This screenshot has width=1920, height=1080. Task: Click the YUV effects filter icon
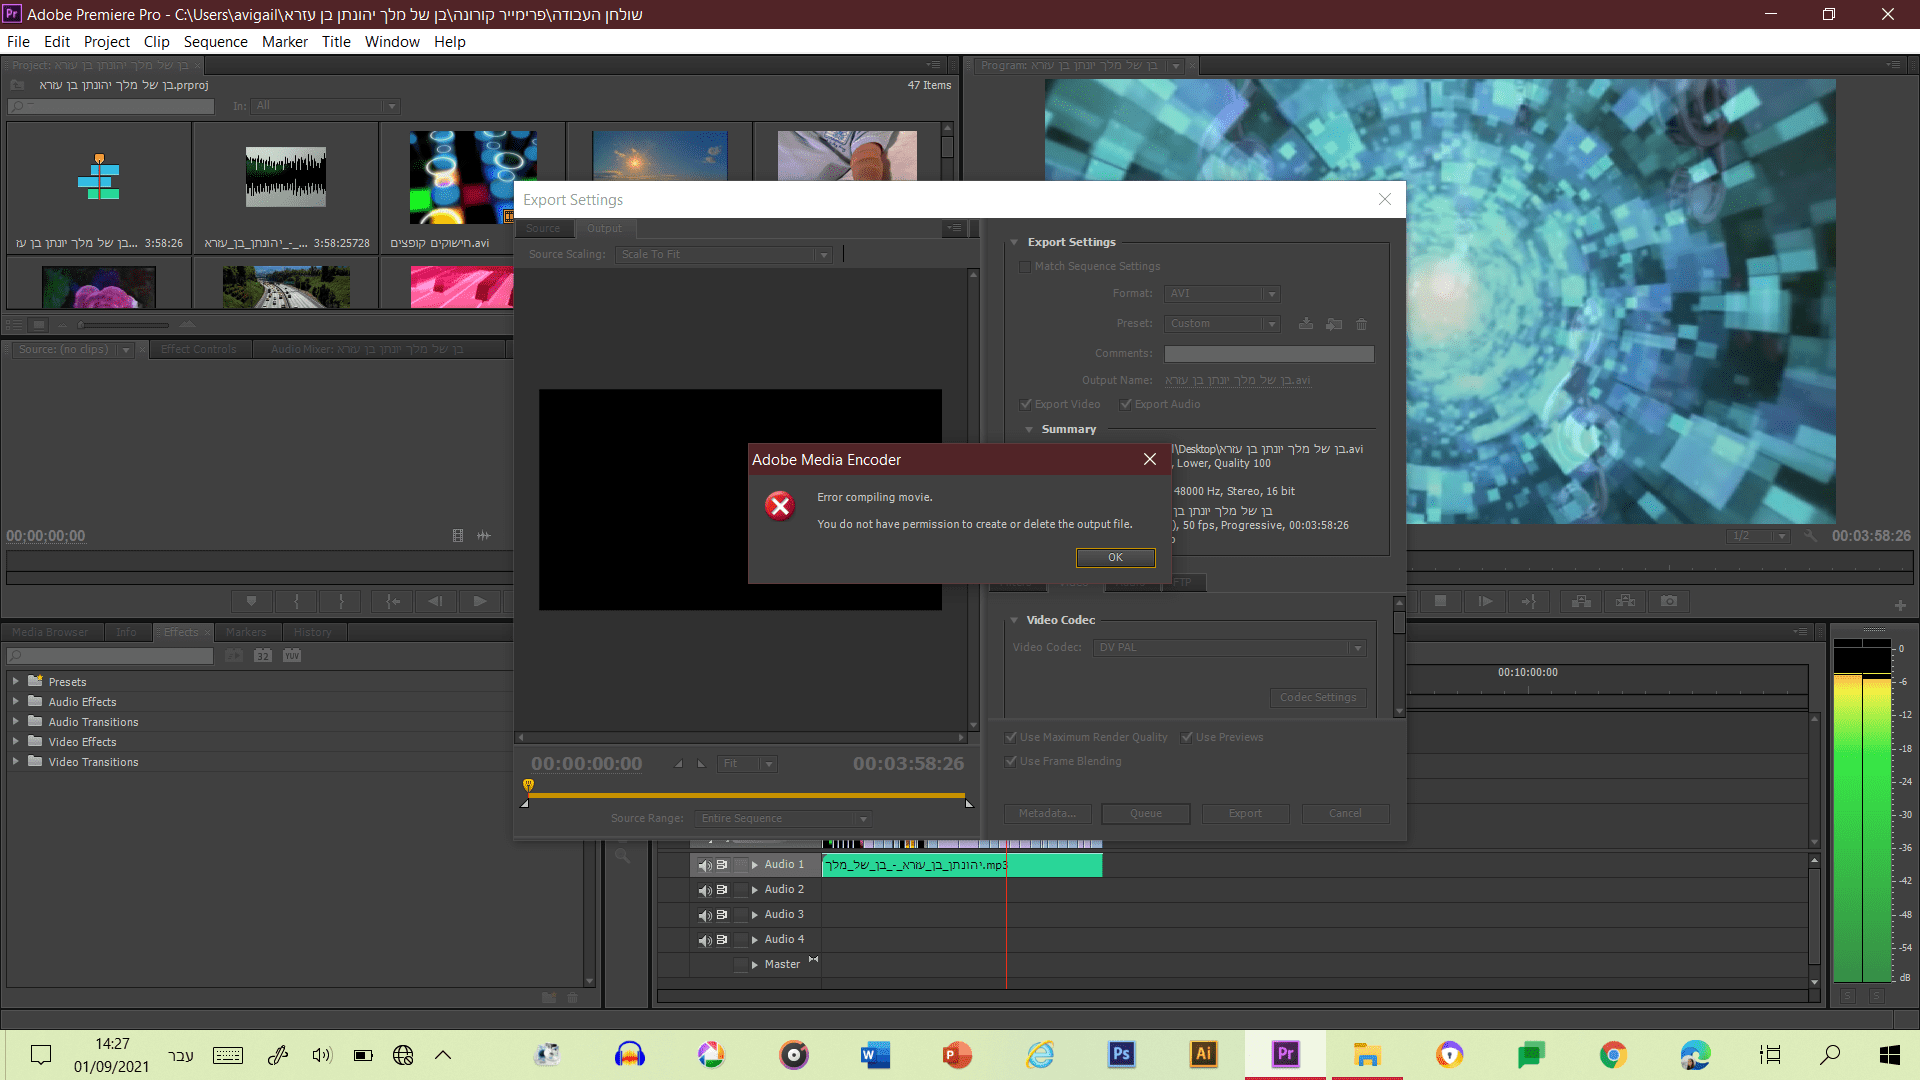[x=292, y=655]
